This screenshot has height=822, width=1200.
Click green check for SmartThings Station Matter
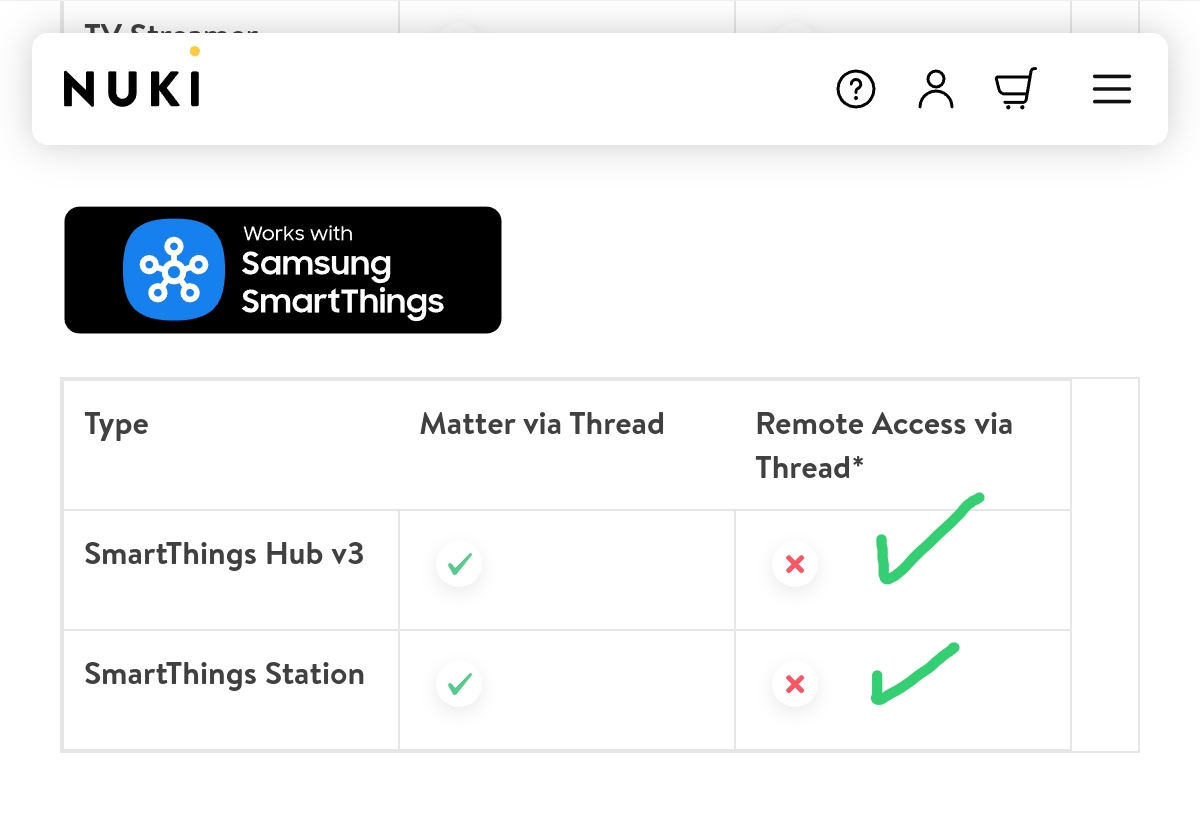460,685
